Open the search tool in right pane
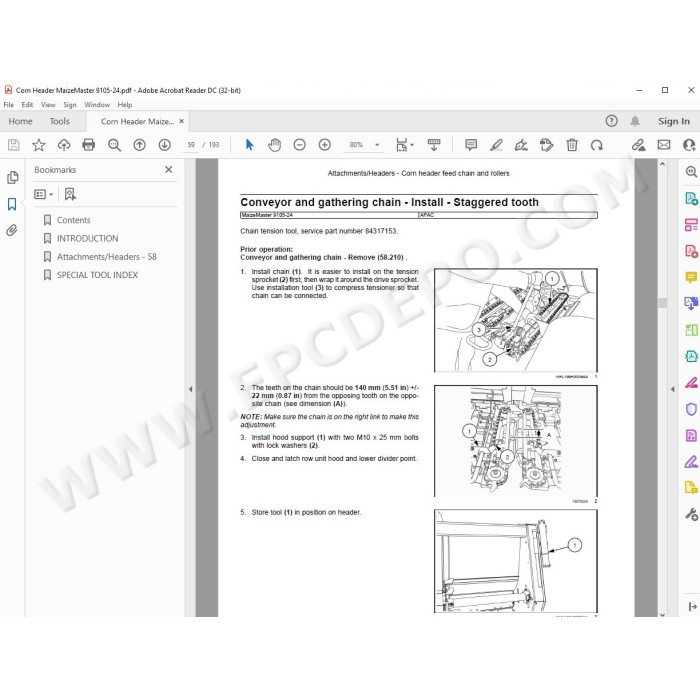 [x=691, y=171]
